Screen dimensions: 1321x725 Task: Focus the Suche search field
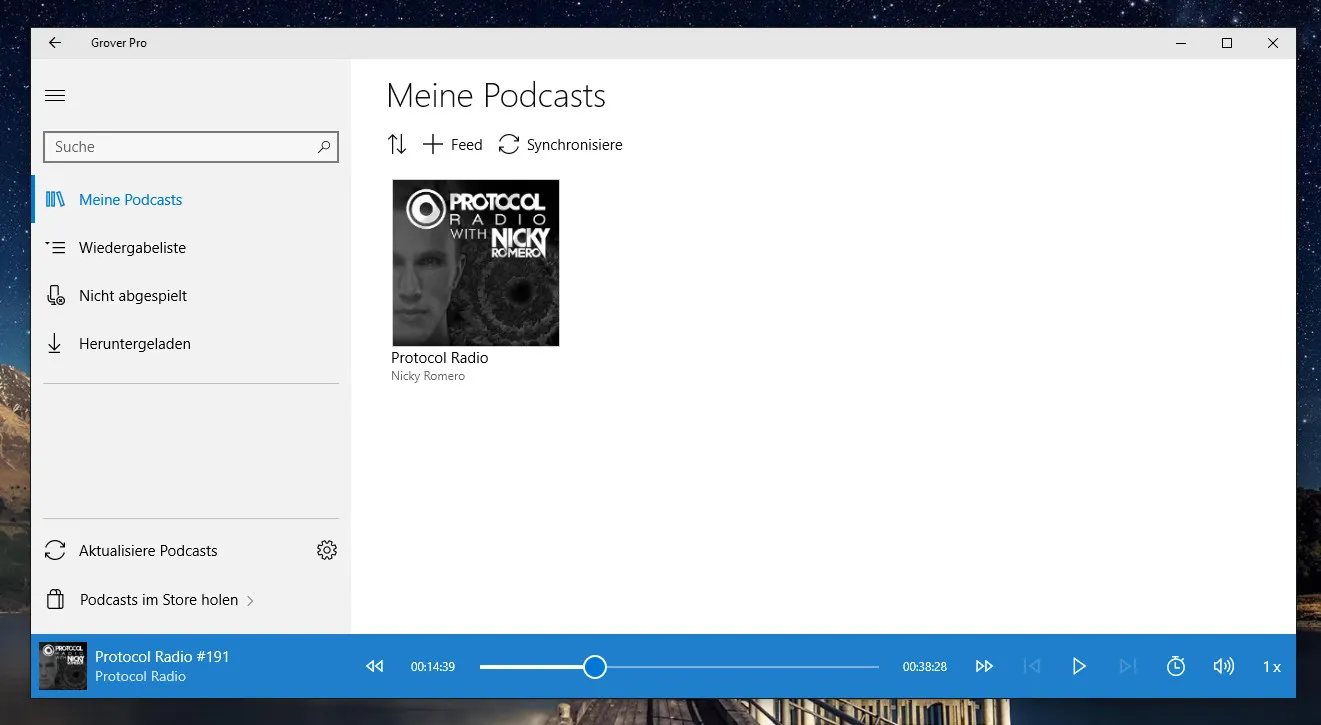click(191, 147)
